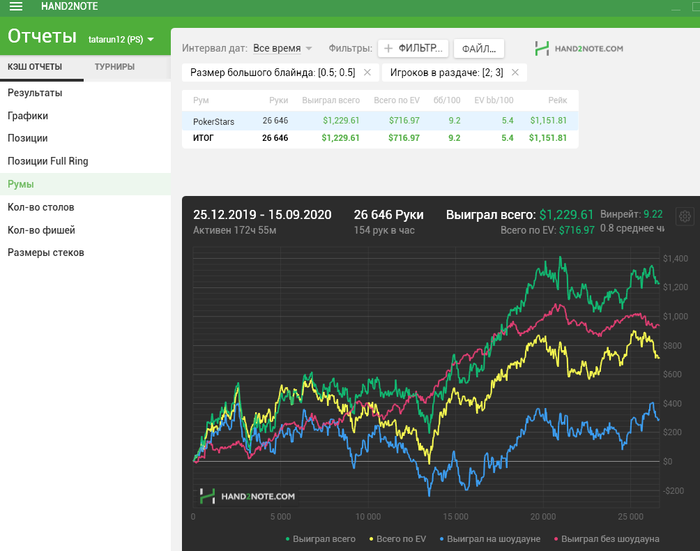Click $1,151.81 rake in PokerStars row
The height and width of the screenshot is (551, 700).
click(x=548, y=121)
